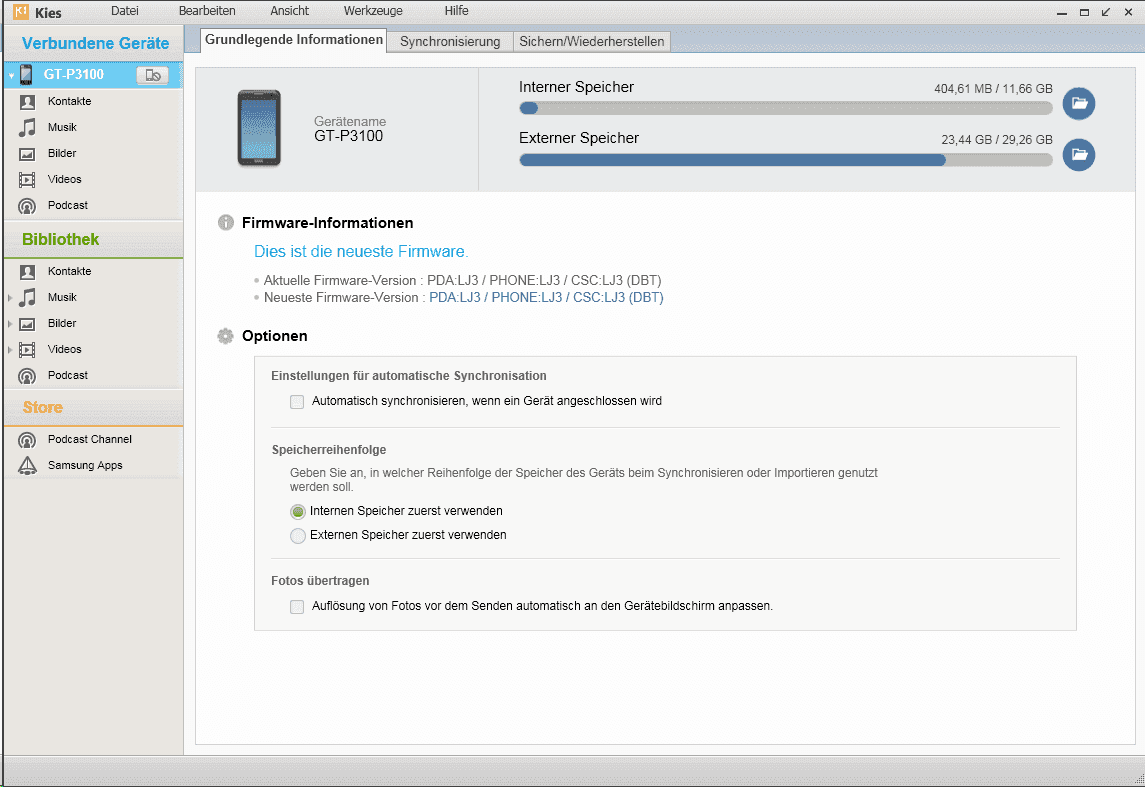The width and height of the screenshot is (1145, 787).
Task: Click the Kies application logo icon
Action: click(20, 12)
